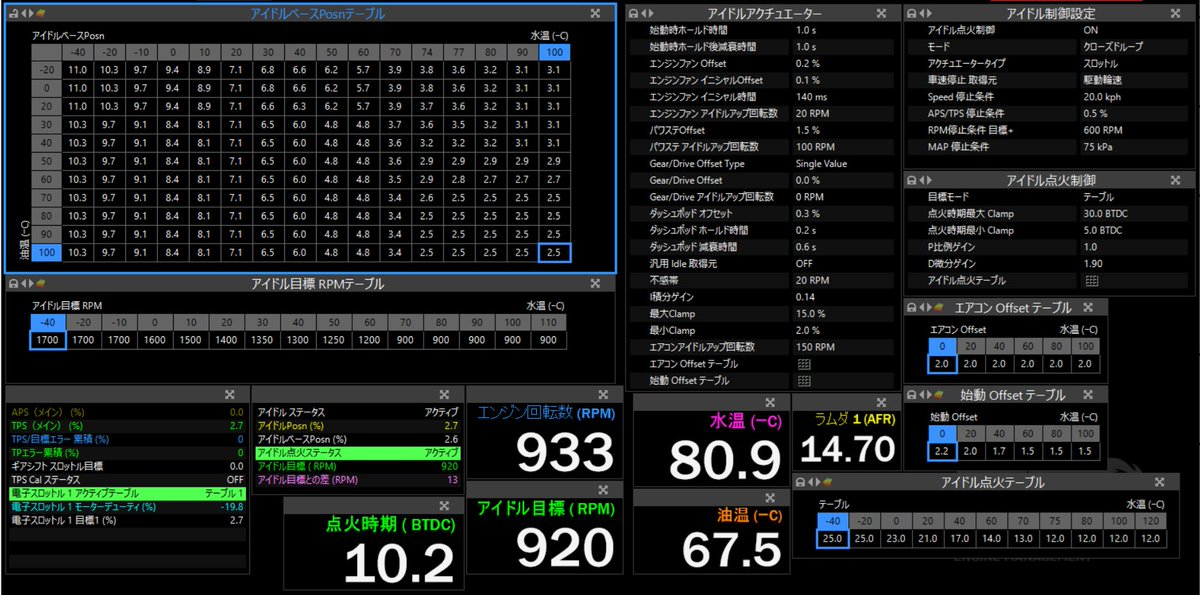
Task: Click lock icon on エアコン Offset テーブル panel
Action: click(x=911, y=308)
